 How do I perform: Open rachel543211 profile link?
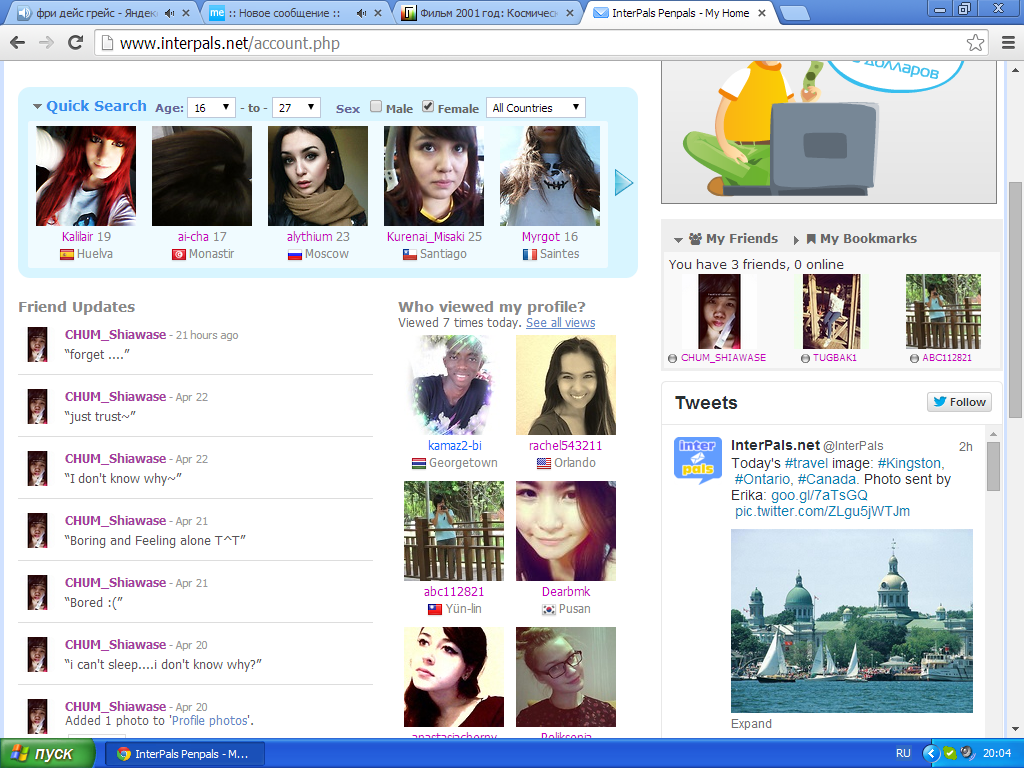[566, 445]
